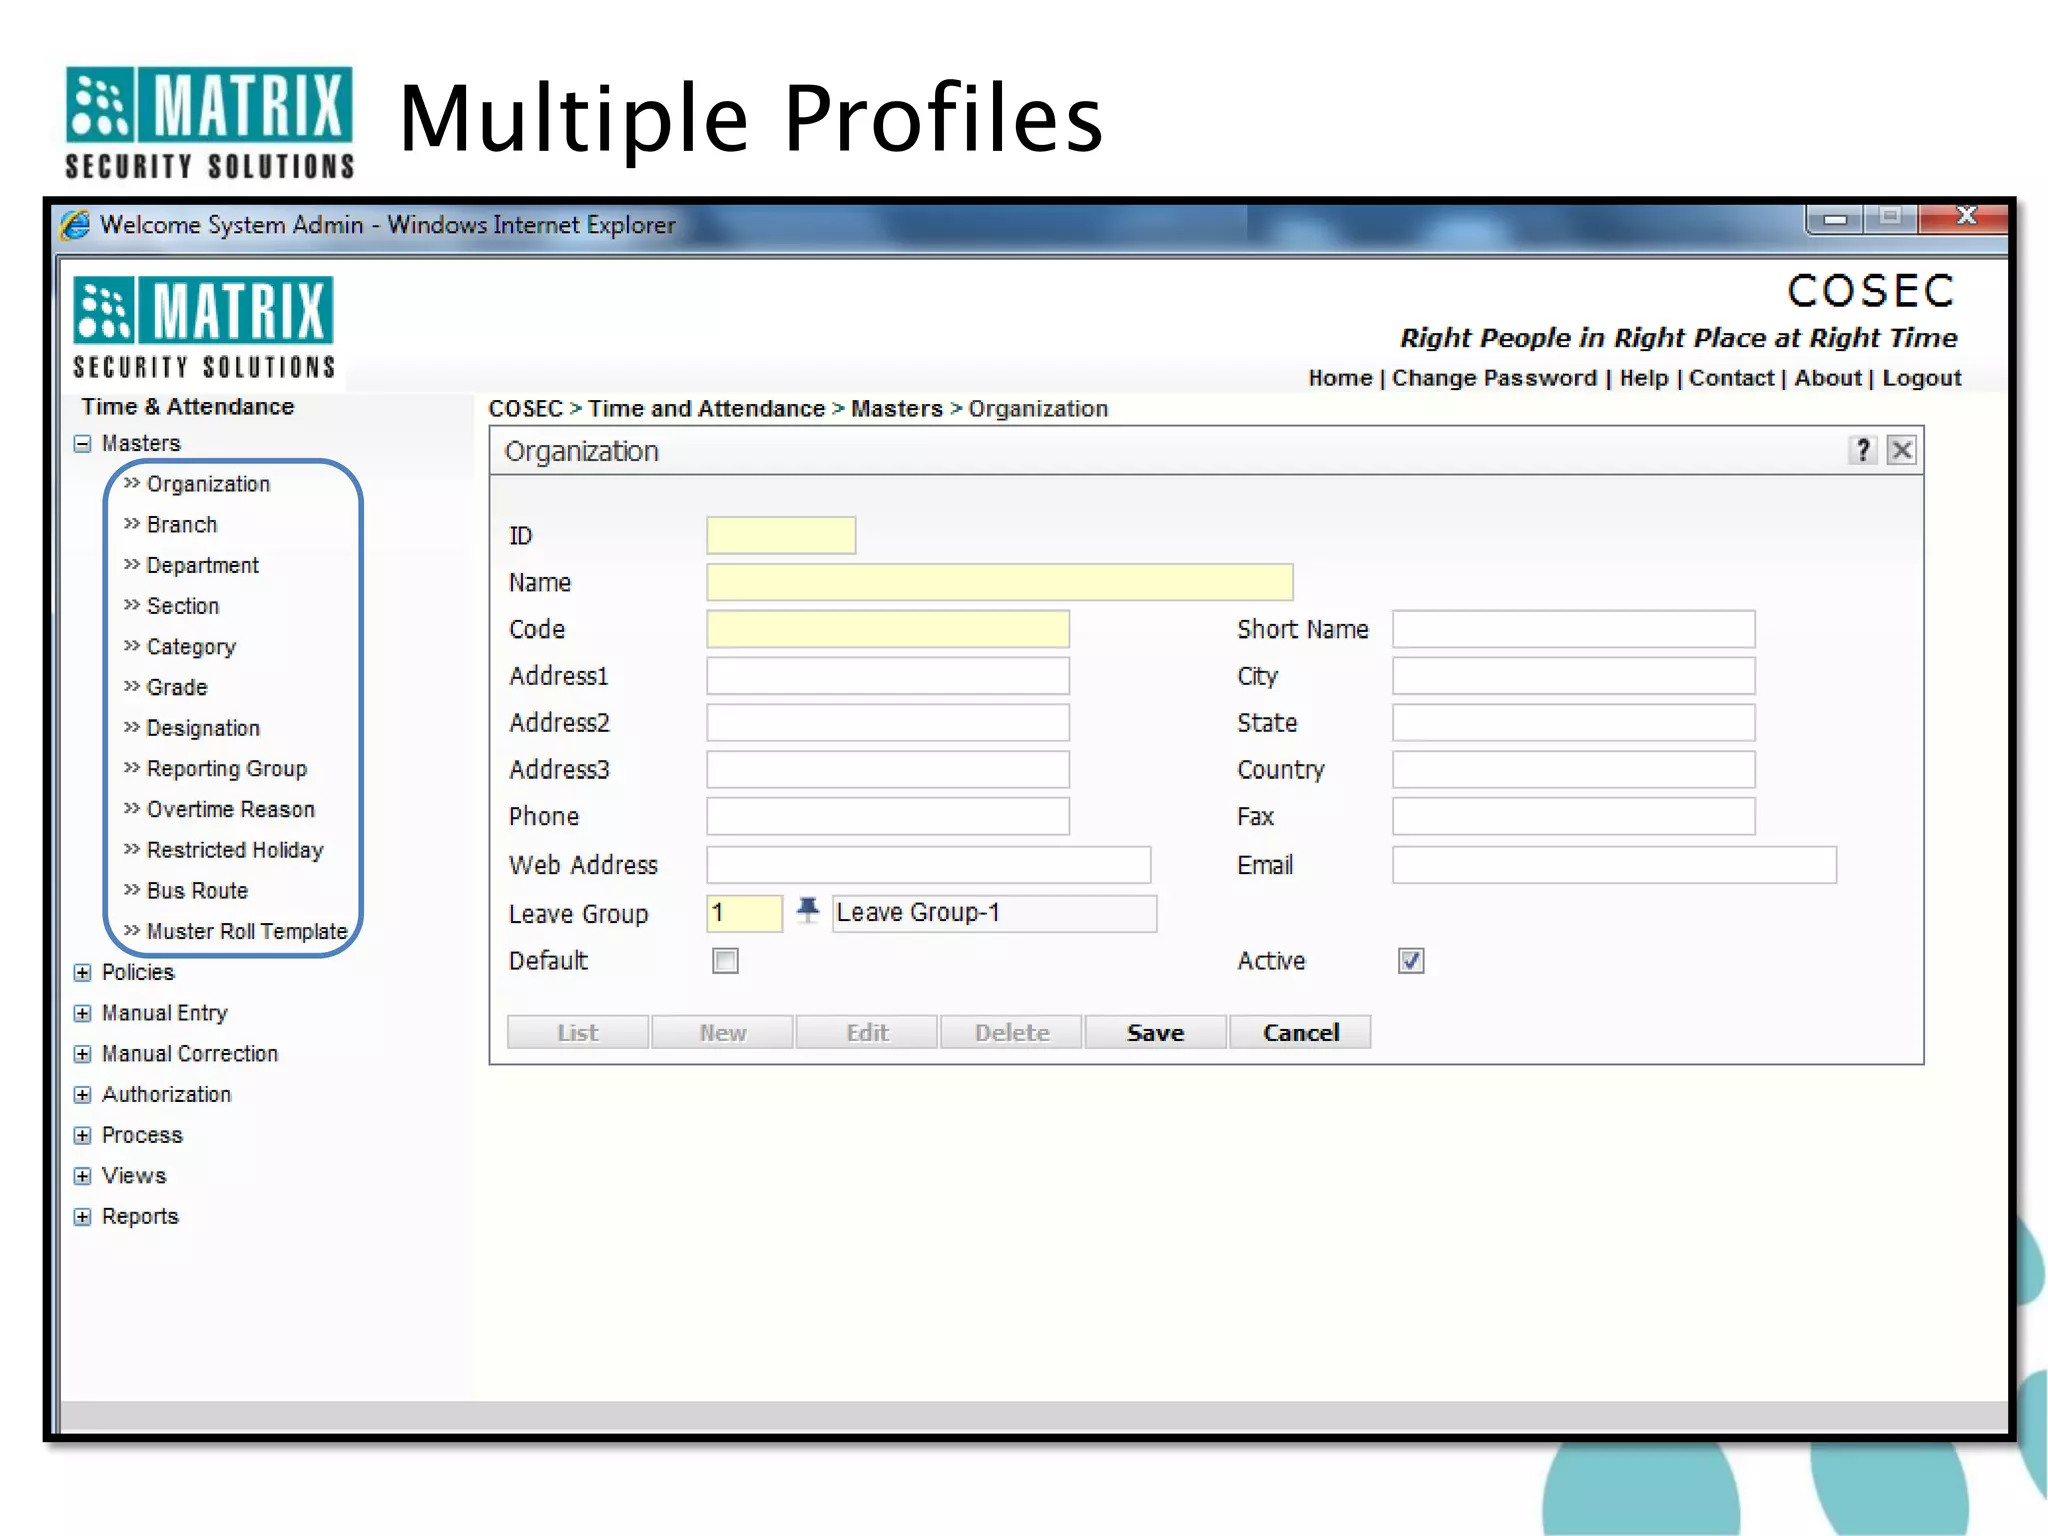
Task: Click the Logout link
Action: (x=1921, y=378)
